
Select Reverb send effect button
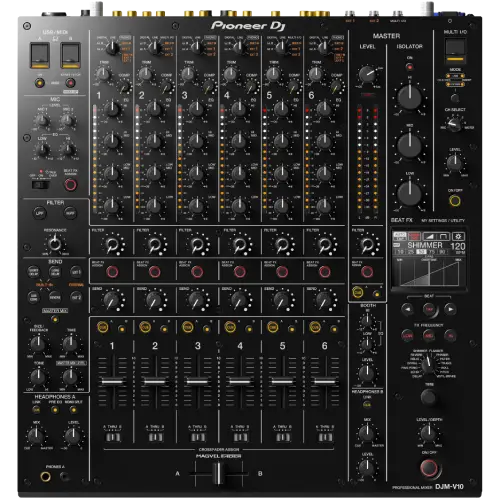pos(55,296)
